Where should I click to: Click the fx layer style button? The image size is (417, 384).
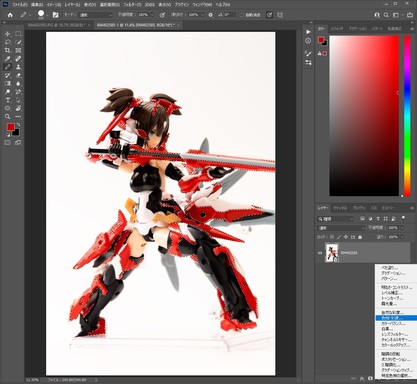[x=362, y=379]
